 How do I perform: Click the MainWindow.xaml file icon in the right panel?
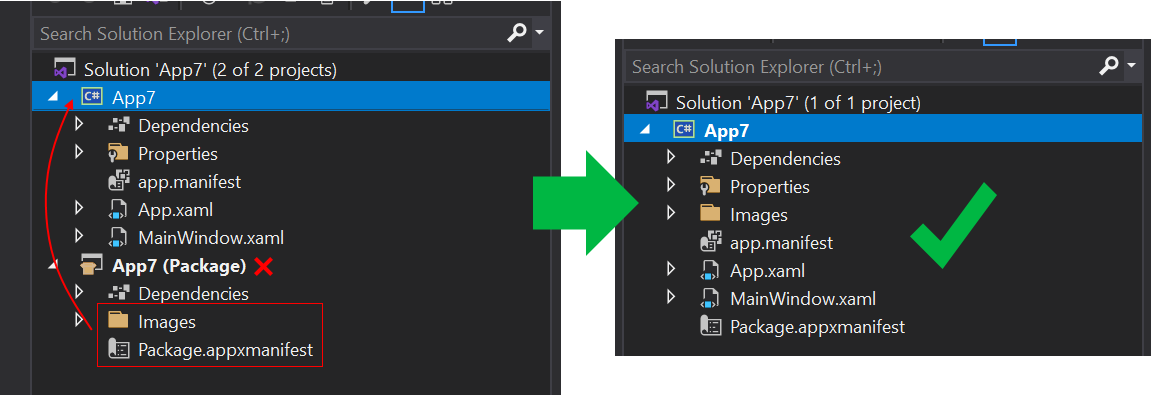point(710,298)
